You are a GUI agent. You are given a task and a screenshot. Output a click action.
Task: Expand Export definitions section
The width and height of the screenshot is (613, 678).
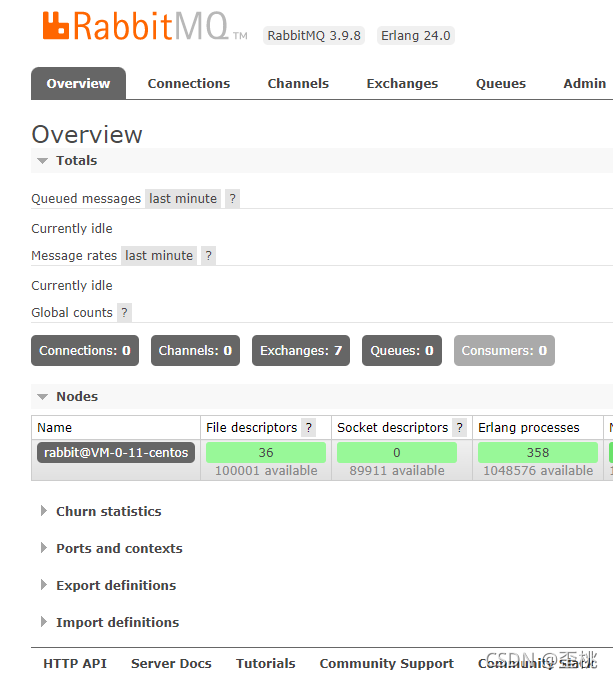116,585
